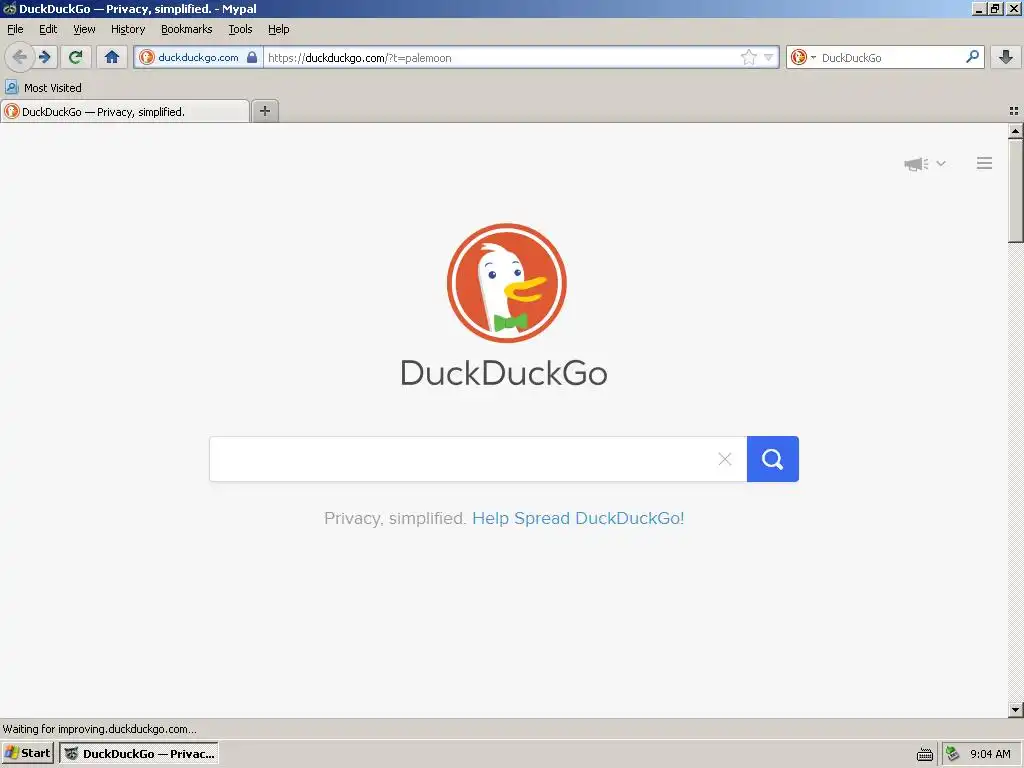Image resolution: width=1024 pixels, height=768 pixels.
Task: Clear the search field with X
Action: pyautogui.click(x=724, y=459)
